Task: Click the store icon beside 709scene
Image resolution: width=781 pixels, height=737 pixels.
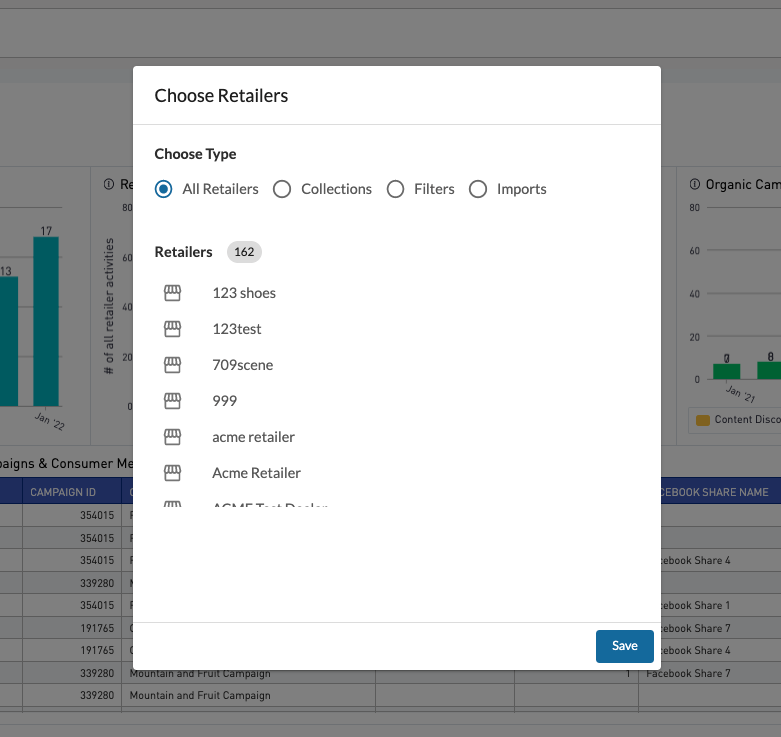Action: [172, 365]
